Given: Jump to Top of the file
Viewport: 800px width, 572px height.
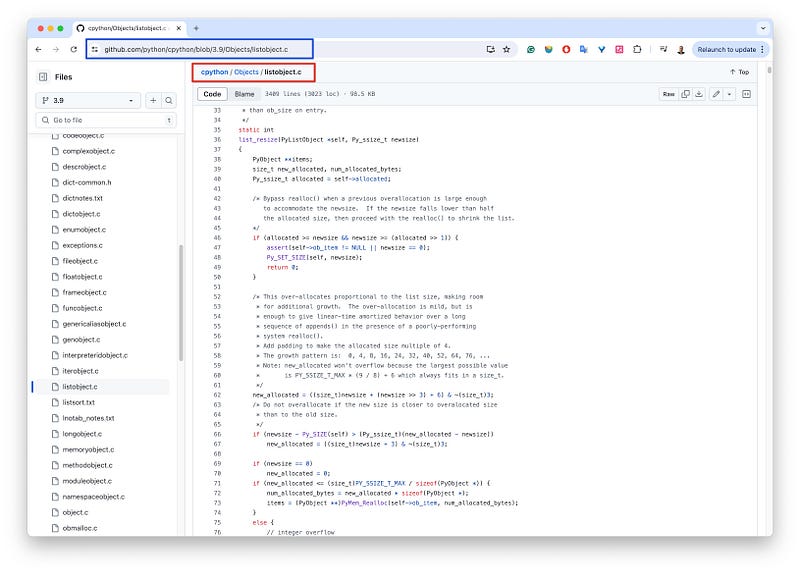Looking at the screenshot, I should coord(739,72).
